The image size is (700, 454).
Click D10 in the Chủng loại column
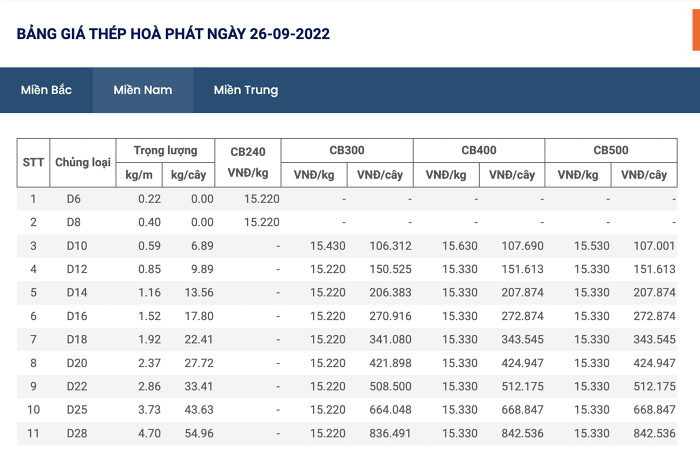pyautogui.click(x=77, y=246)
